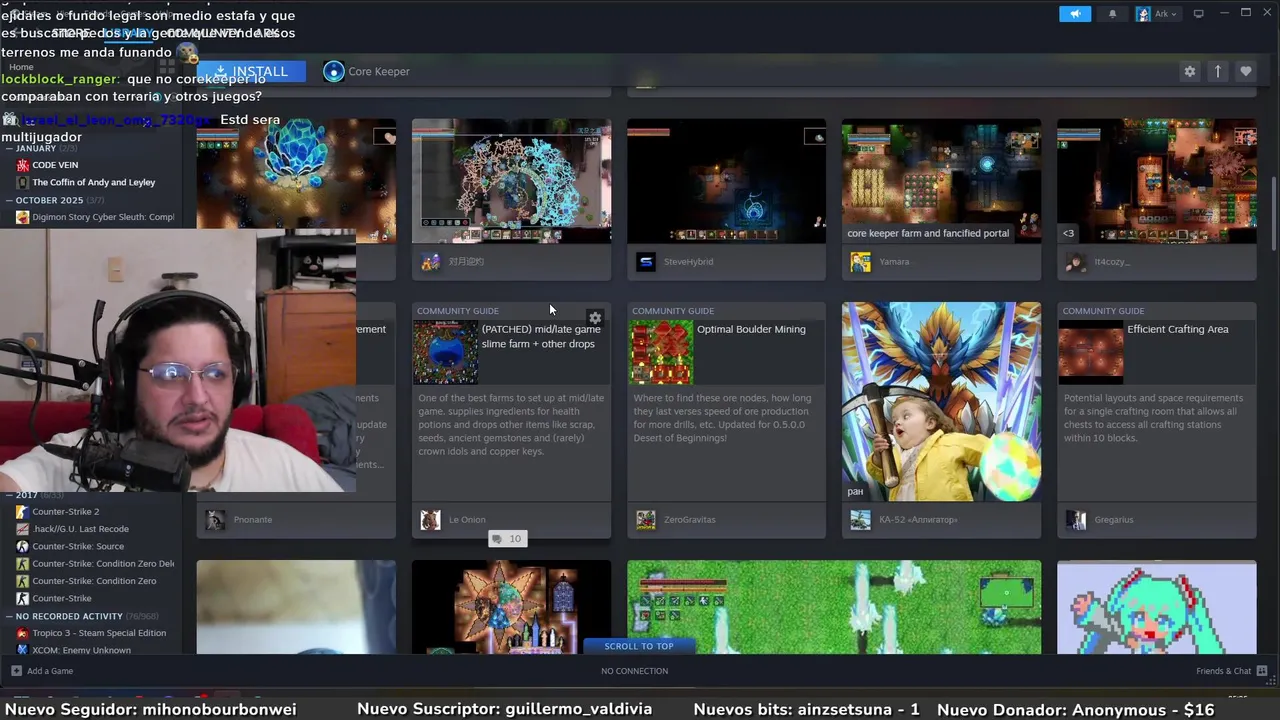Open It4cozy_'s profile avatar
This screenshot has width=1280, height=720.
point(1076,262)
